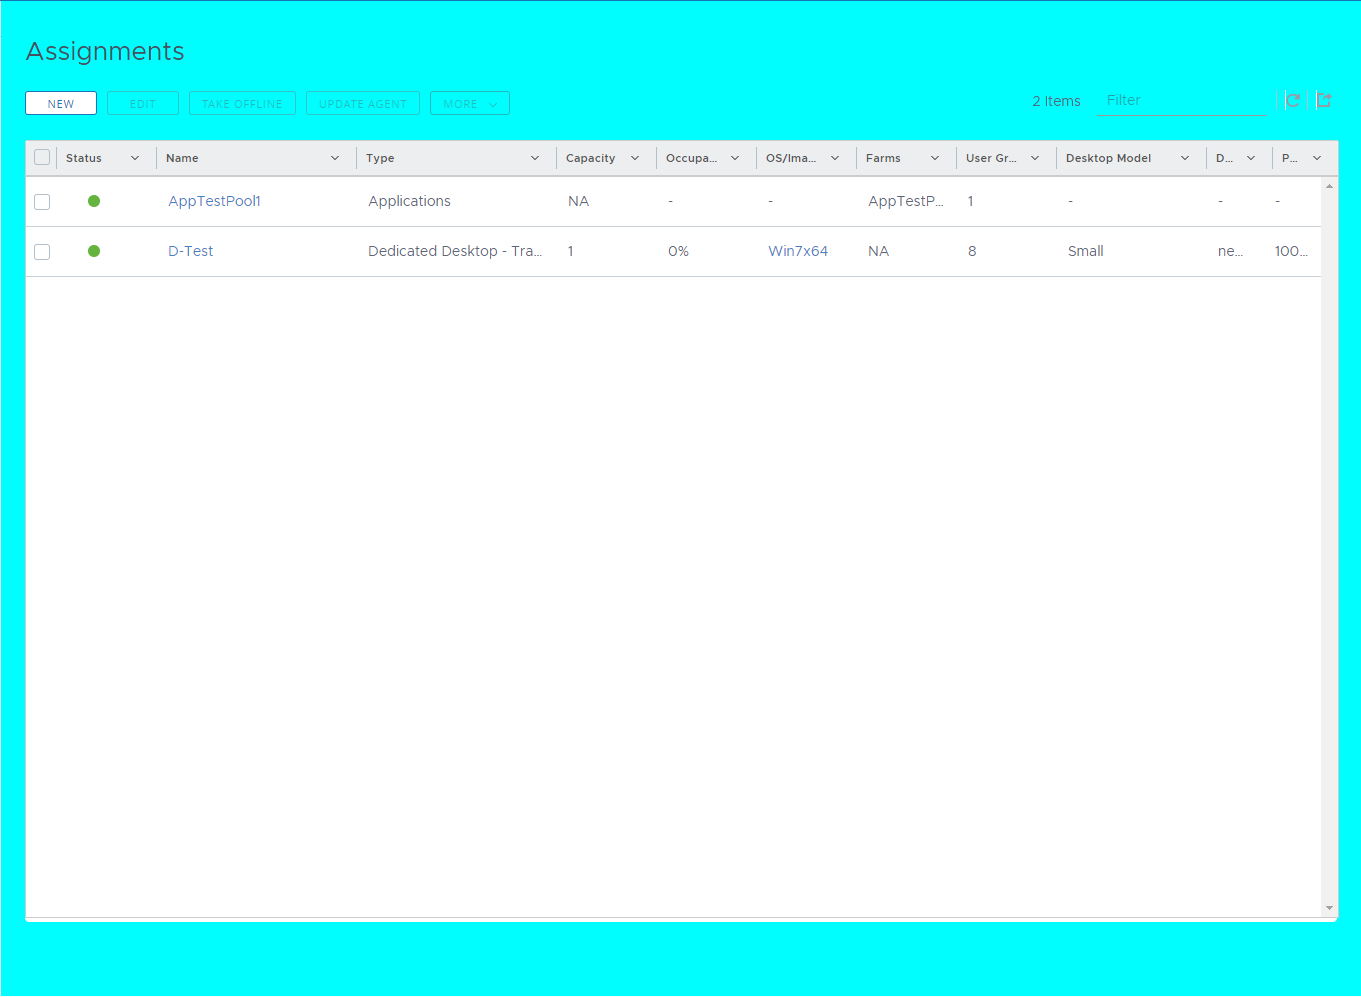Screen dimensions: 1361x997
Task: Open the D... column dropdown arrow
Action: click(1251, 158)
